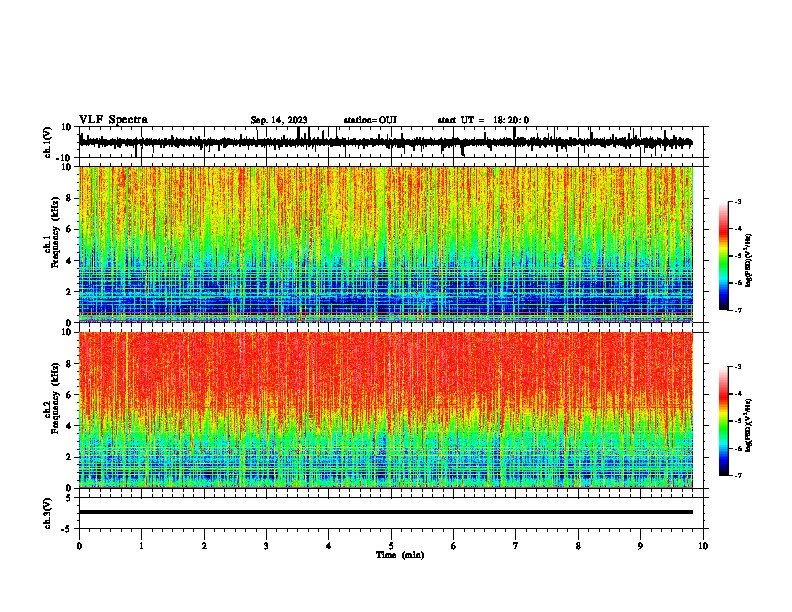Click the 'VLF Spectra' title text
792x612 pixels.
(x=113, y=120)
